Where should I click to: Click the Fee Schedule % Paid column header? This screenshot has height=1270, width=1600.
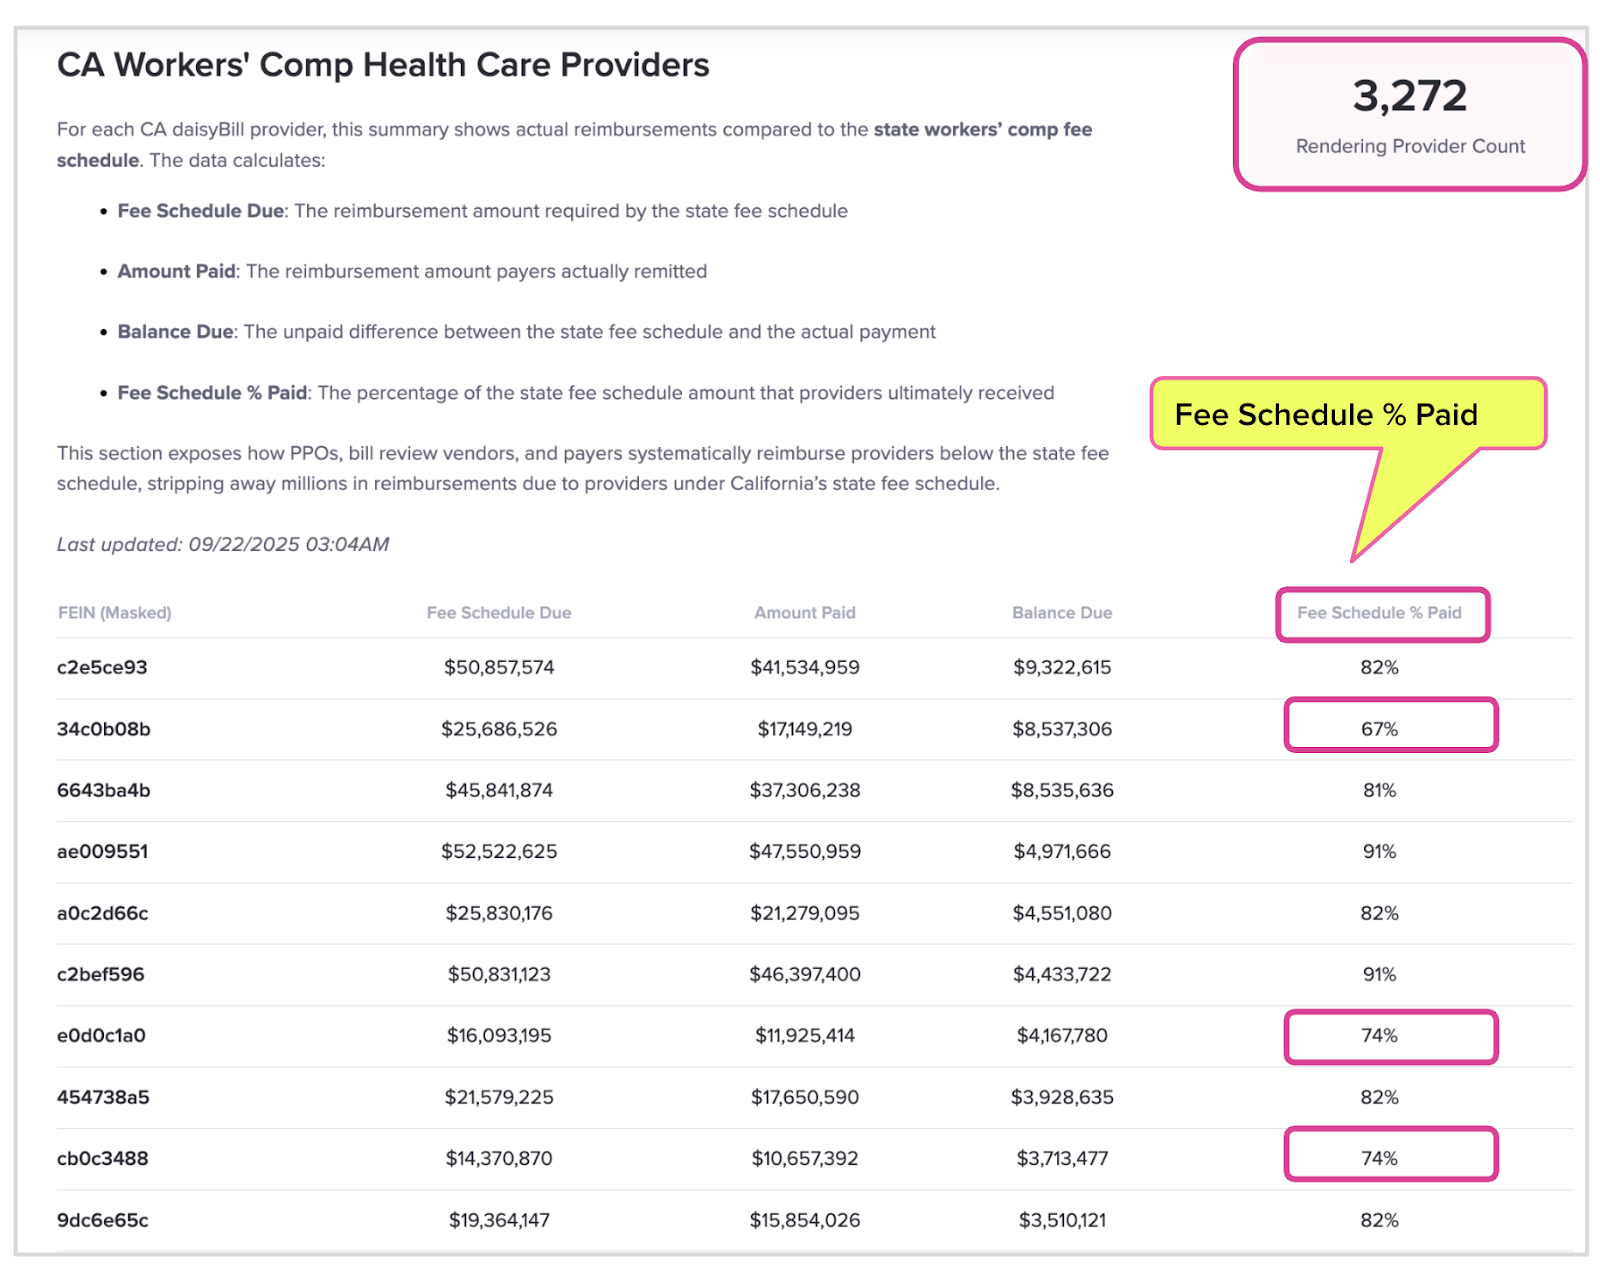[1379, 613]
